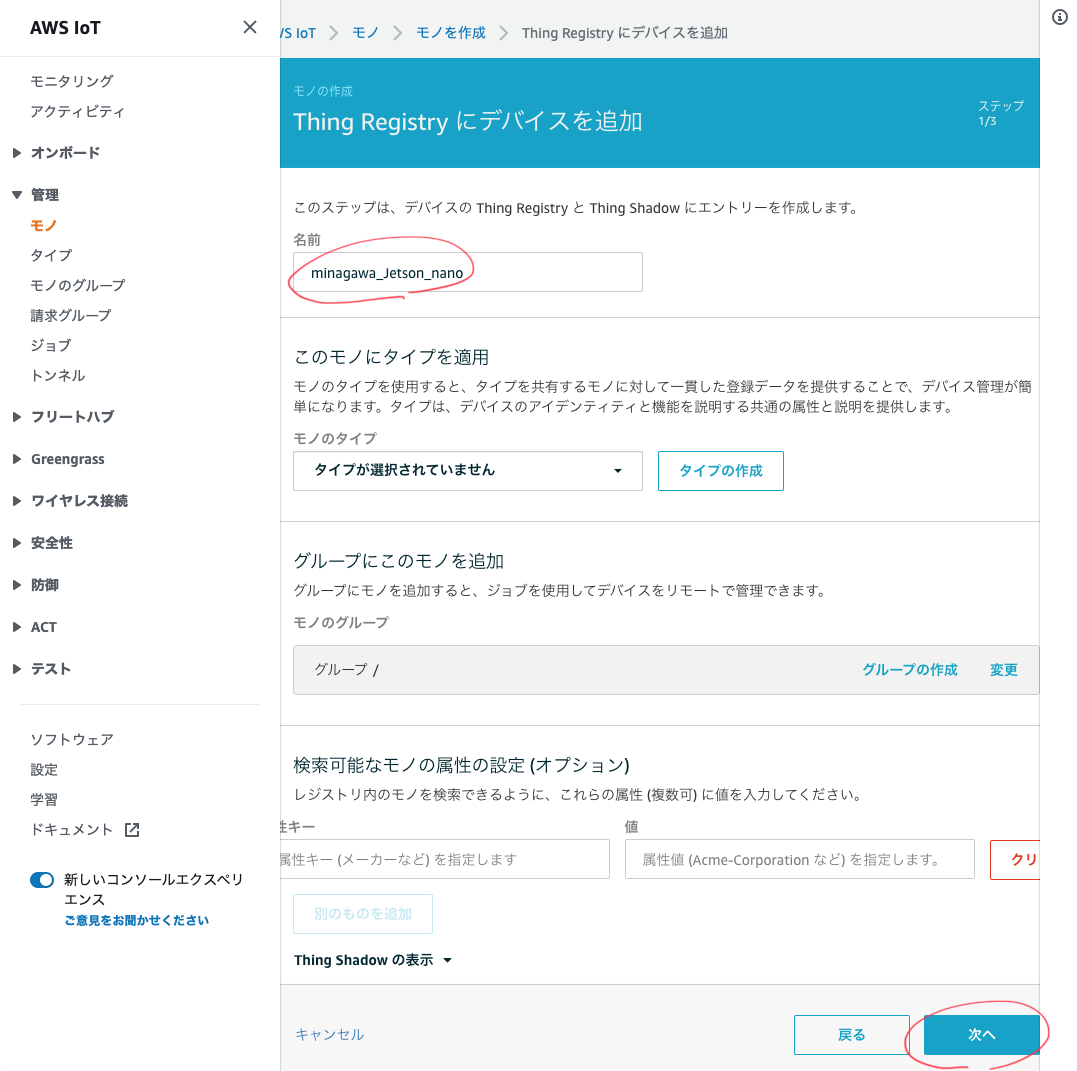Image resolution: width=1077 pixels, height=1071 pixels.
Task: Click the 属性キー input field
Action: (x=445, y=859)
